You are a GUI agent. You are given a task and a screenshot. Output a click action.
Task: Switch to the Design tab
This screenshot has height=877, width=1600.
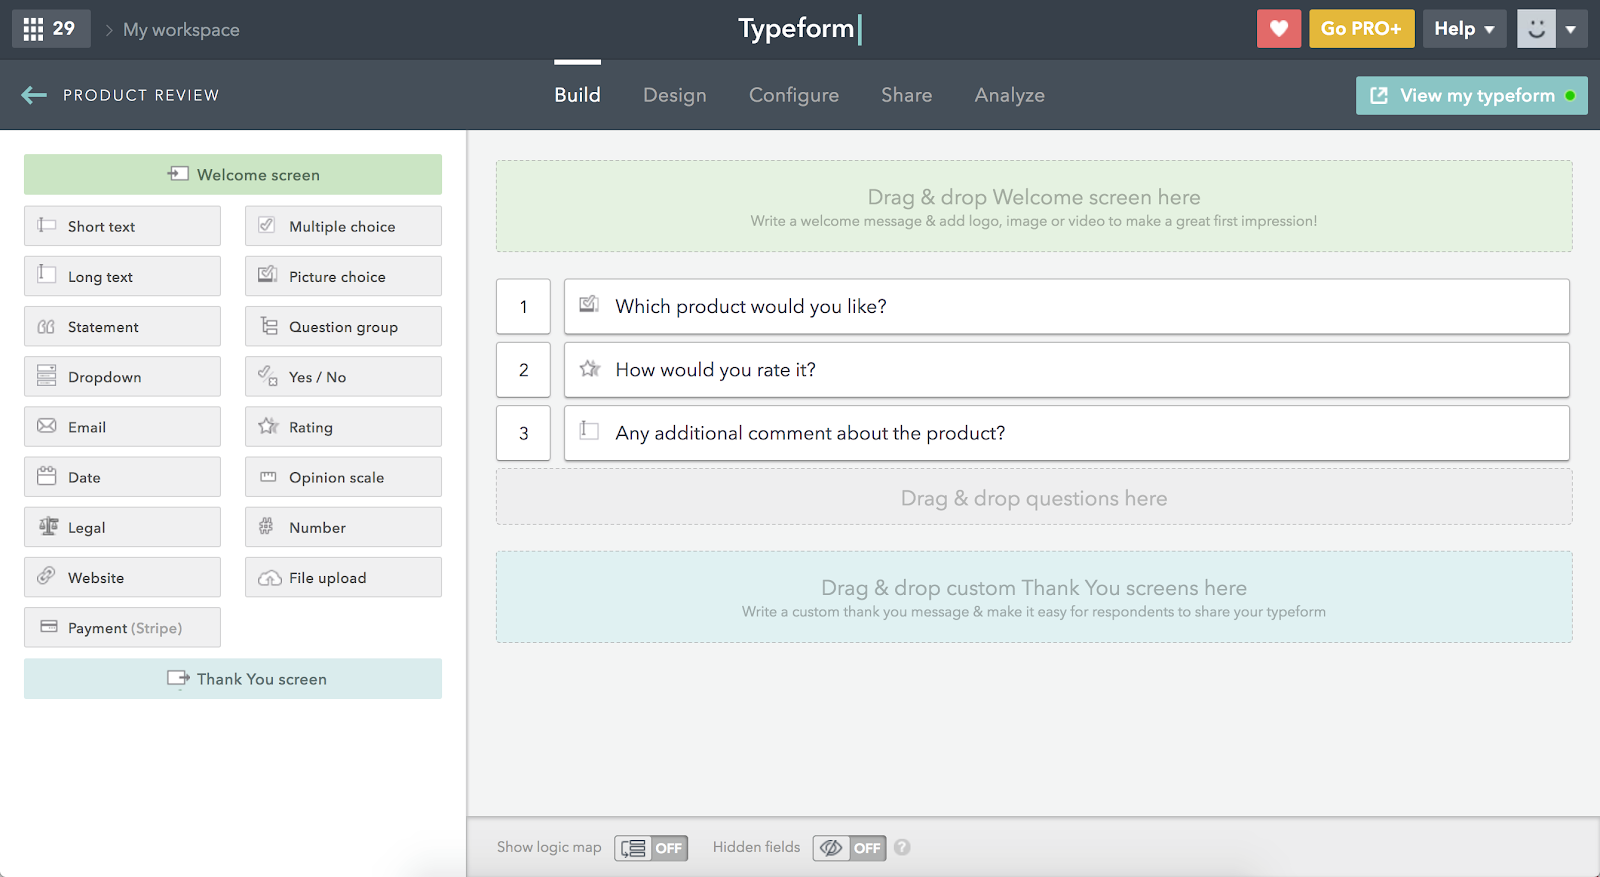675,95
